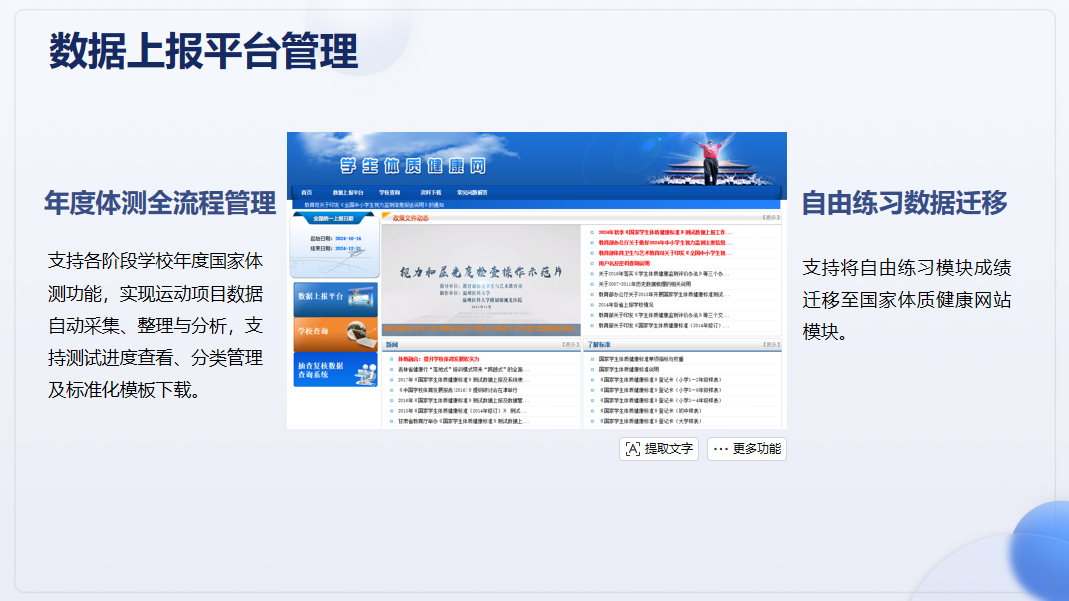Open the orange 学校查询 sidebar banner
The image size is (1069, 601).
click(335, 334)
